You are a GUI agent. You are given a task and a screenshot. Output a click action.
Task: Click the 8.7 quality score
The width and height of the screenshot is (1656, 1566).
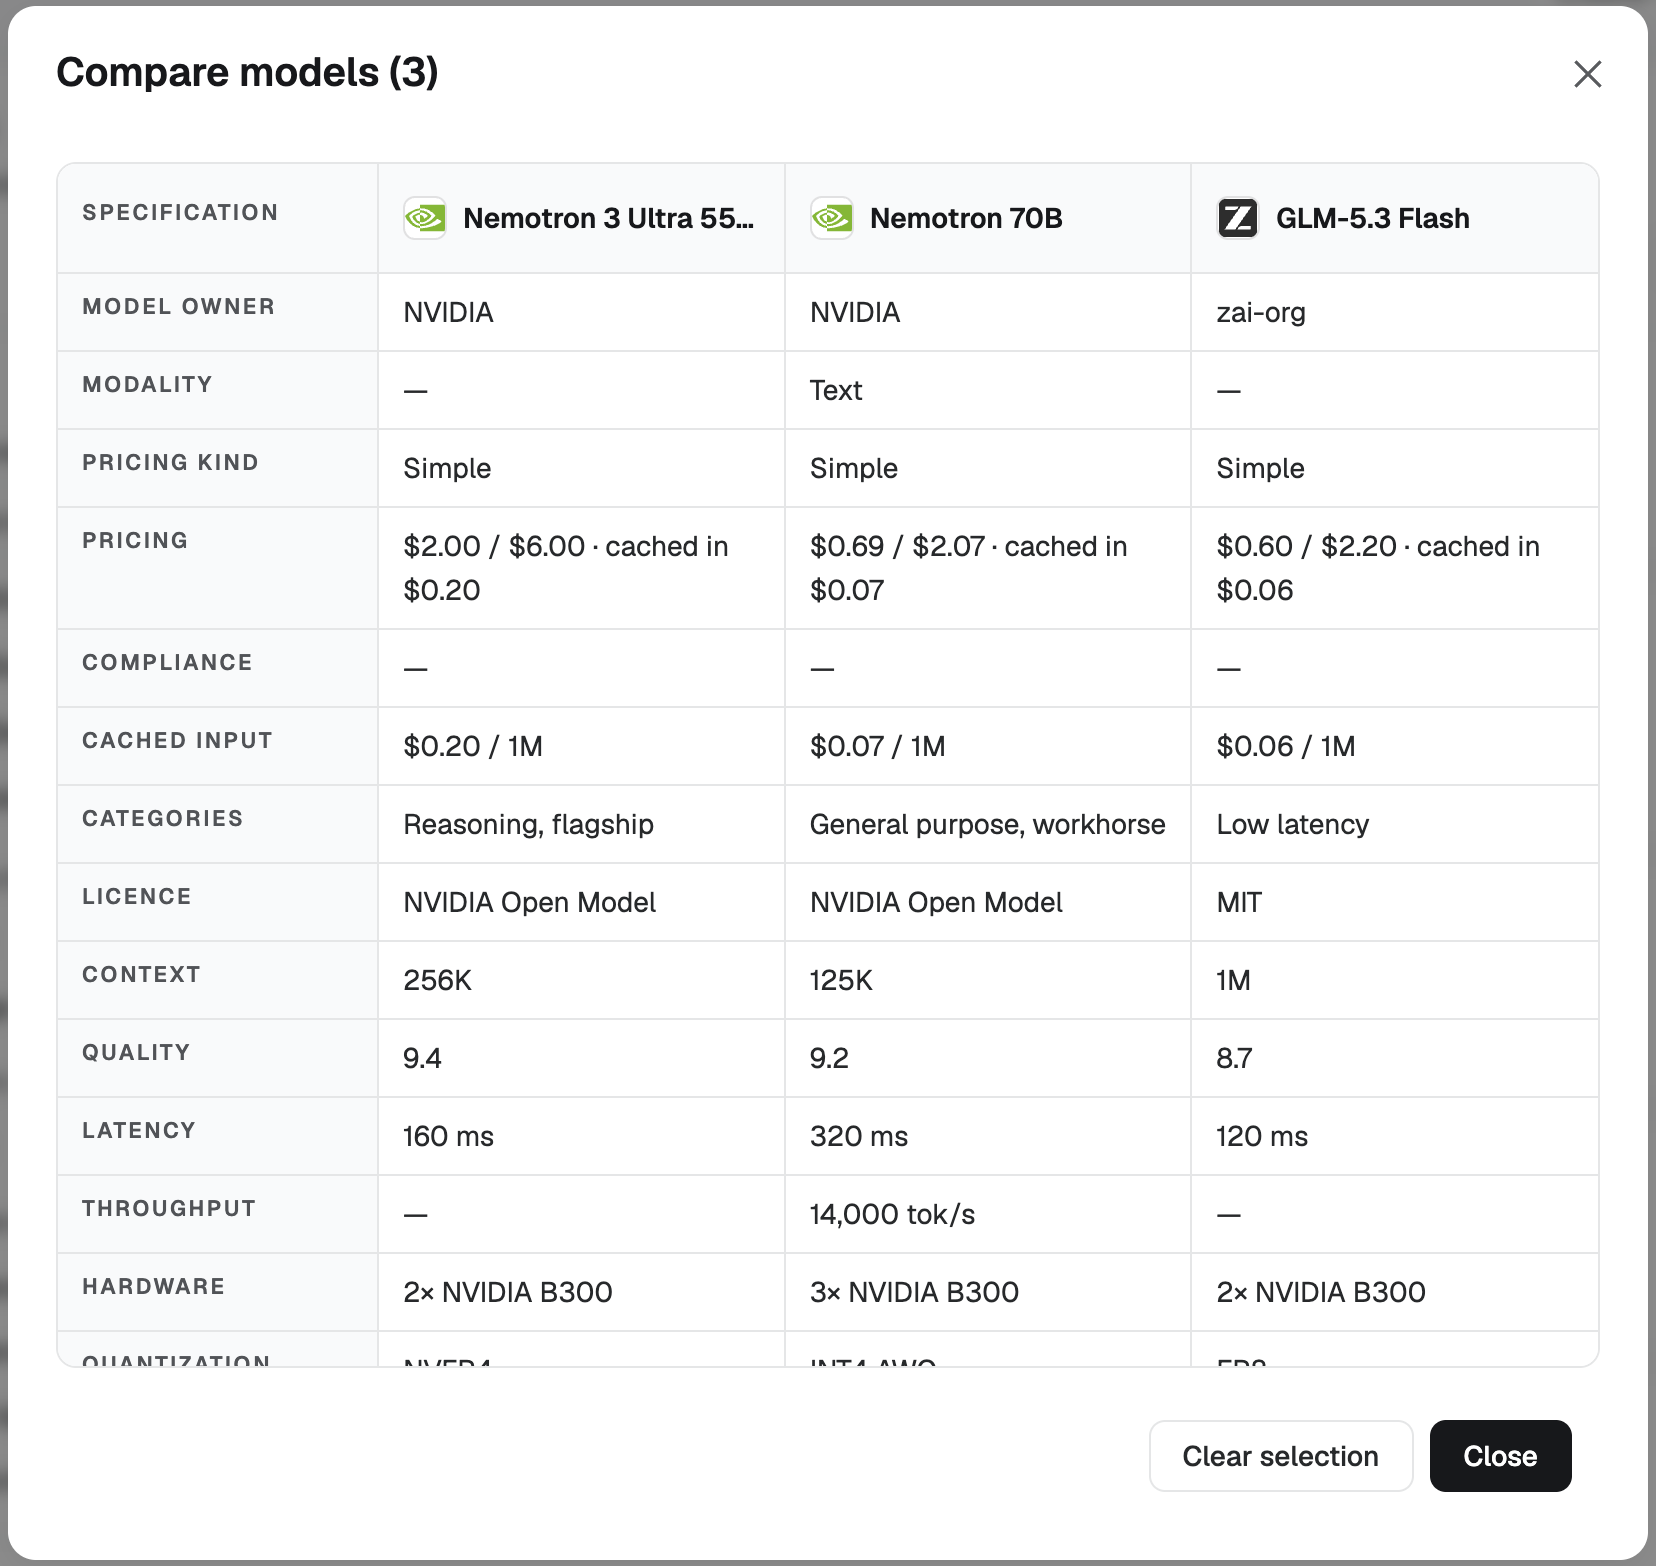pos(1235,1059)
